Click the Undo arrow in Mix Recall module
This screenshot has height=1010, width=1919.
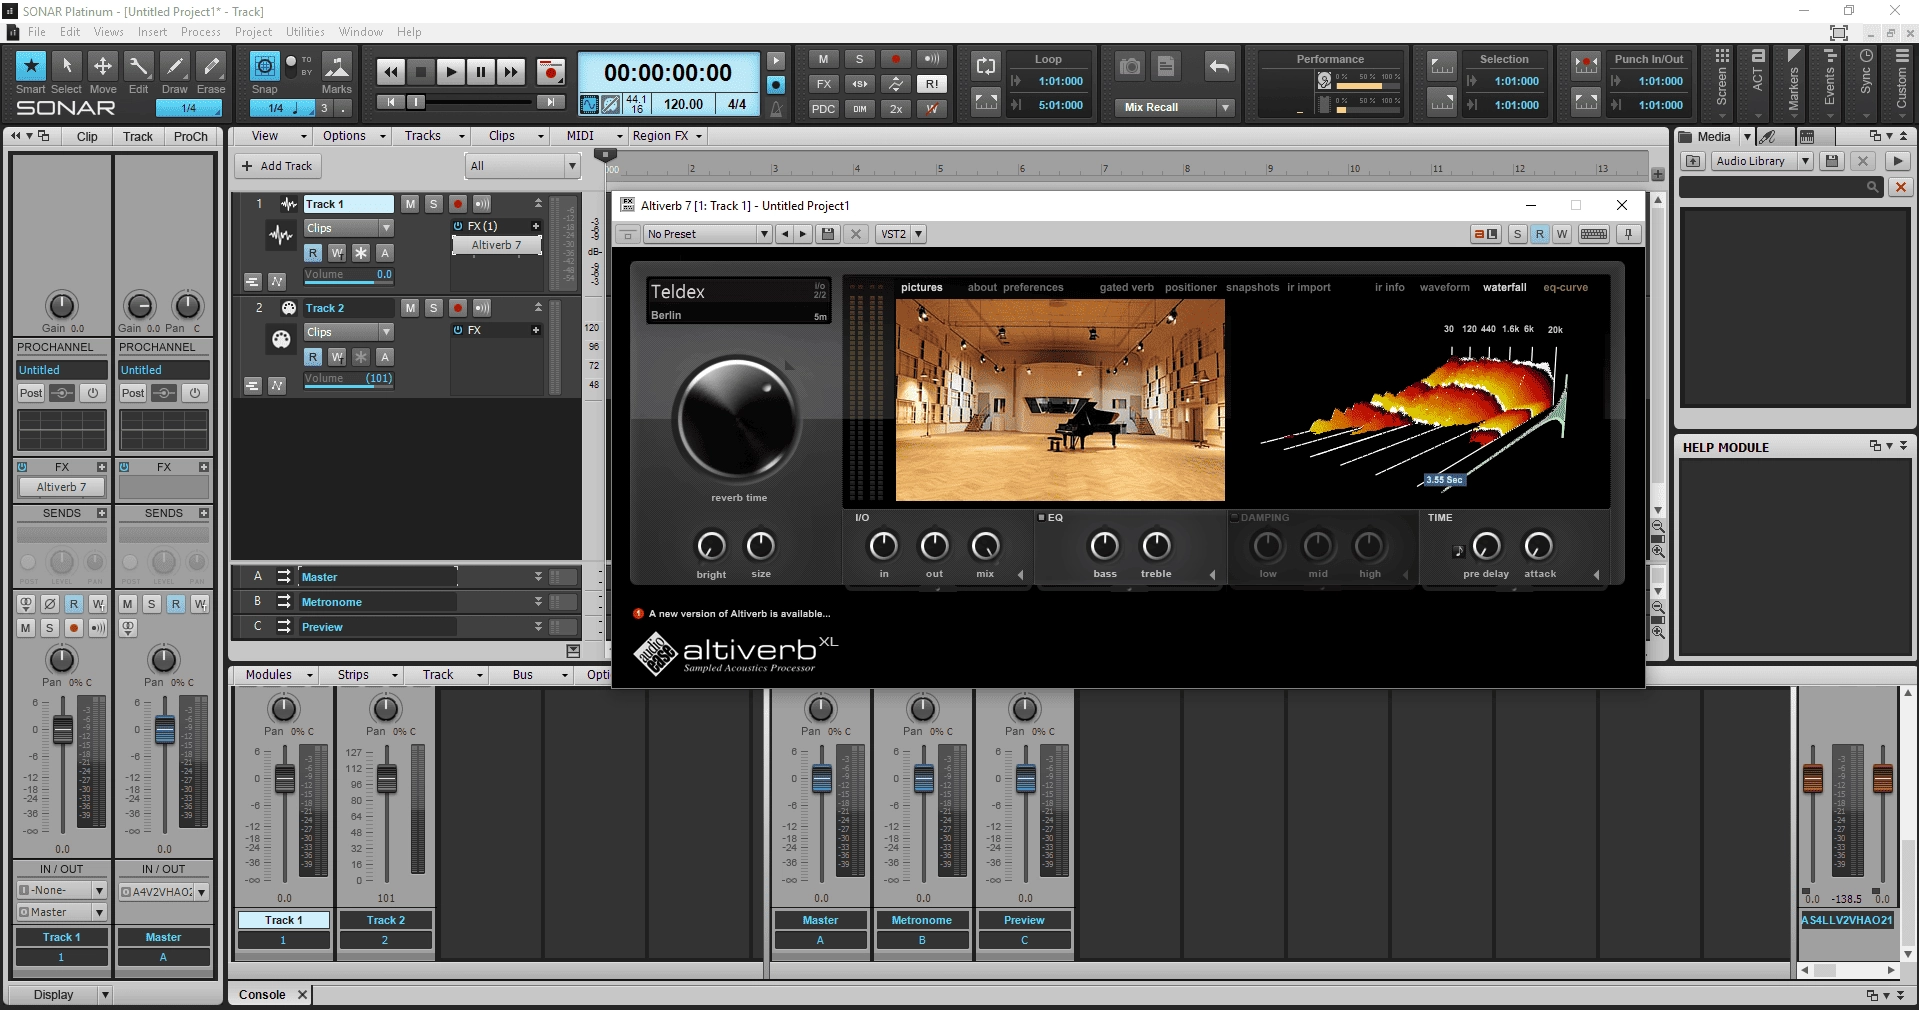pos(1219,66)
